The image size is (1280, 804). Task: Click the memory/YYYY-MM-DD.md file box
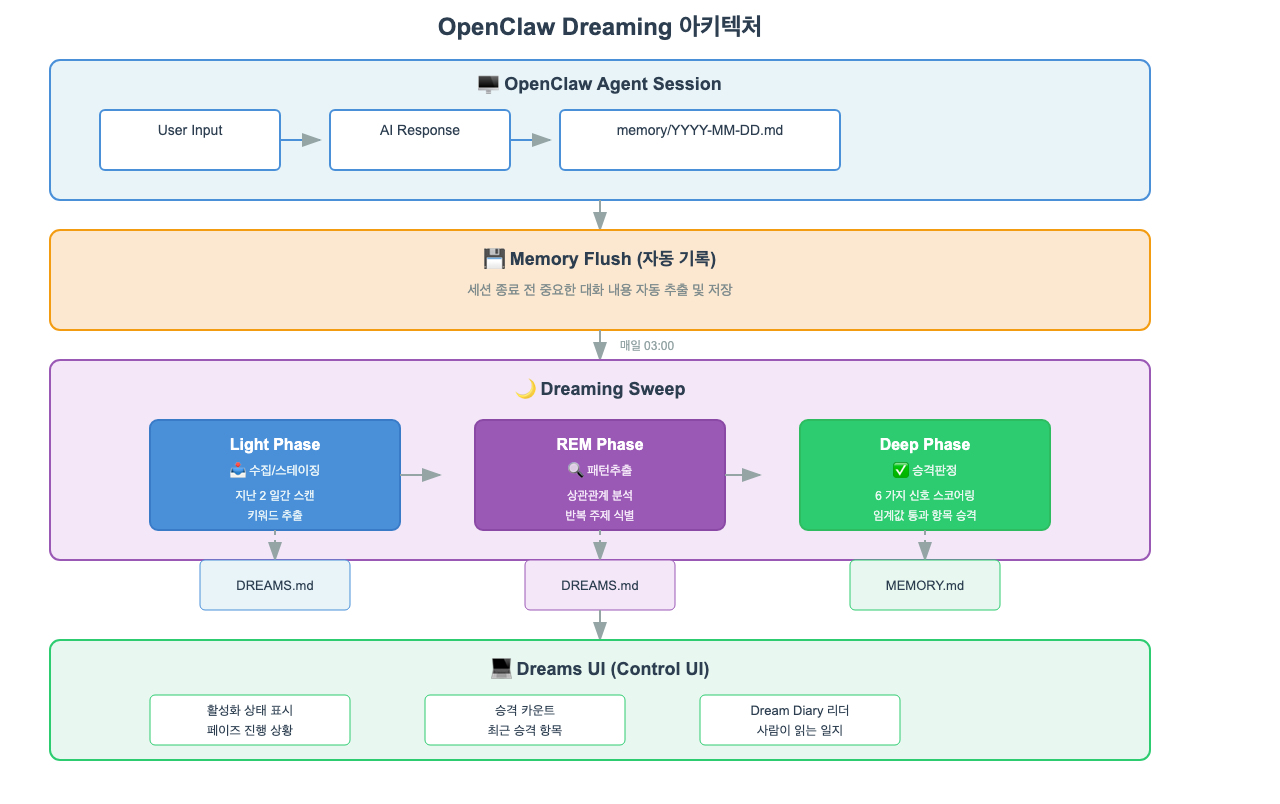(700, 140)
